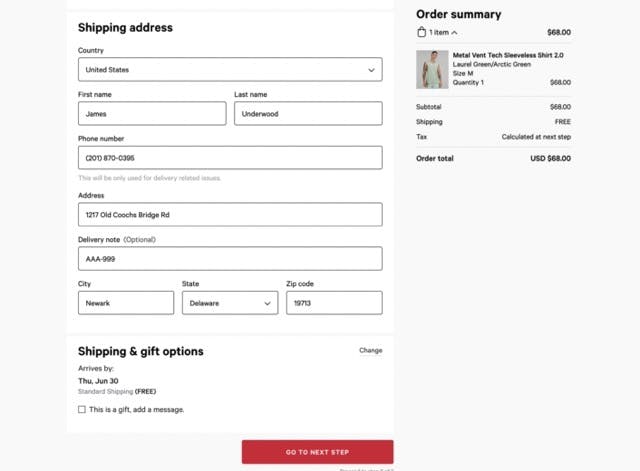The image size is (640, 471).
Task: Collapse the 1 item chevron in Order summary
Action: [454, 33]
